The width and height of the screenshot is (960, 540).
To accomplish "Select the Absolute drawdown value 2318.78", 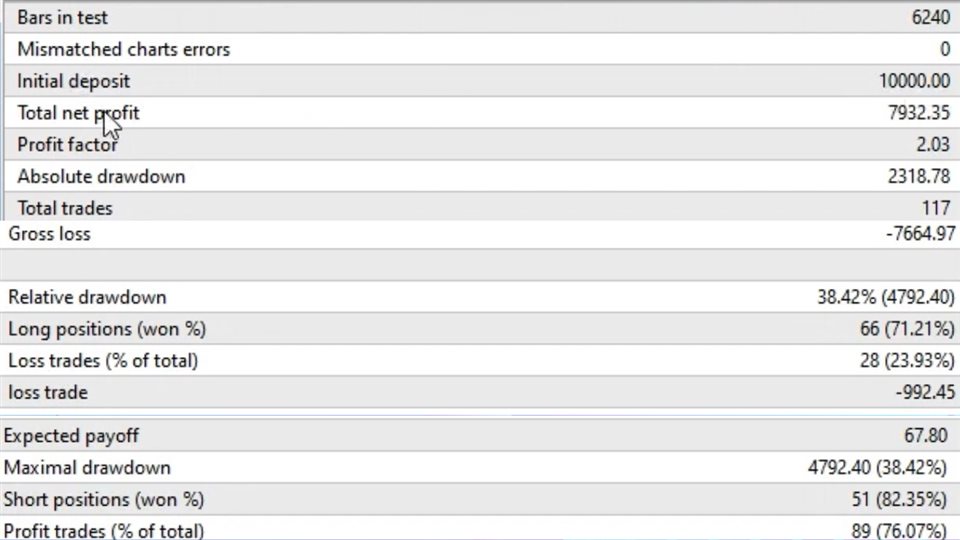I will pos(919,176).
